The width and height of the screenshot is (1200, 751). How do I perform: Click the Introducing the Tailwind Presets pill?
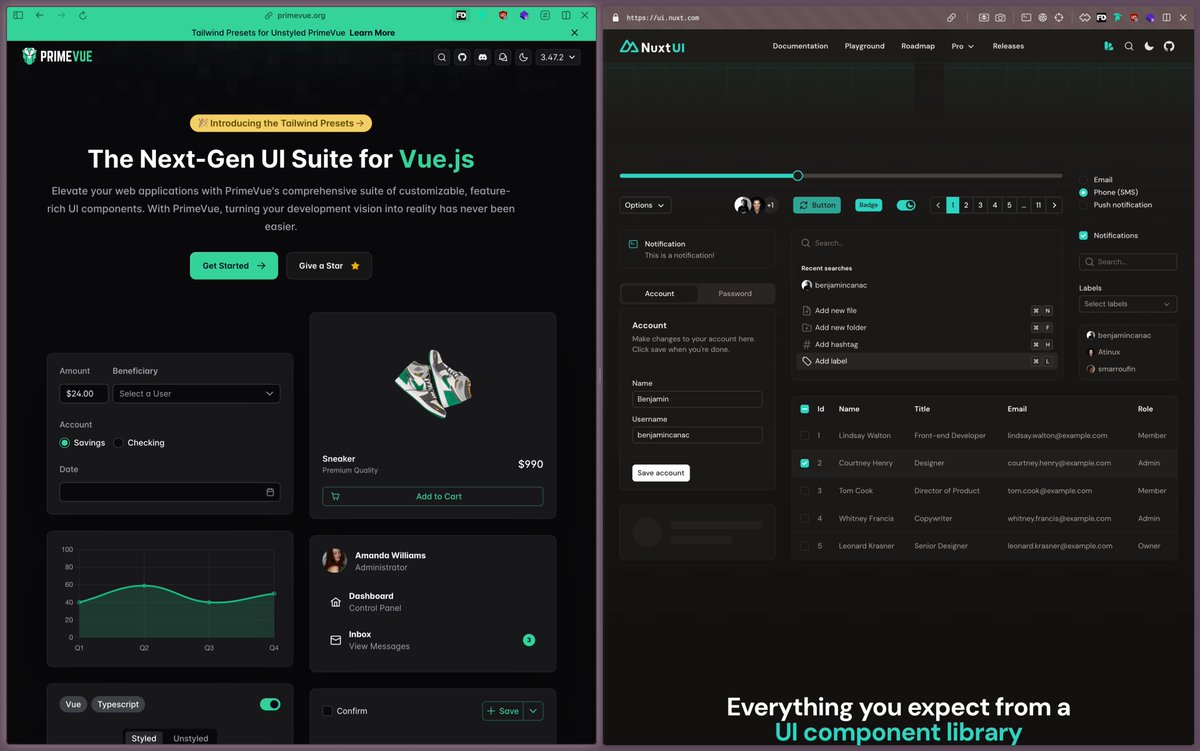pyautogui.click(x=281, y=123)
